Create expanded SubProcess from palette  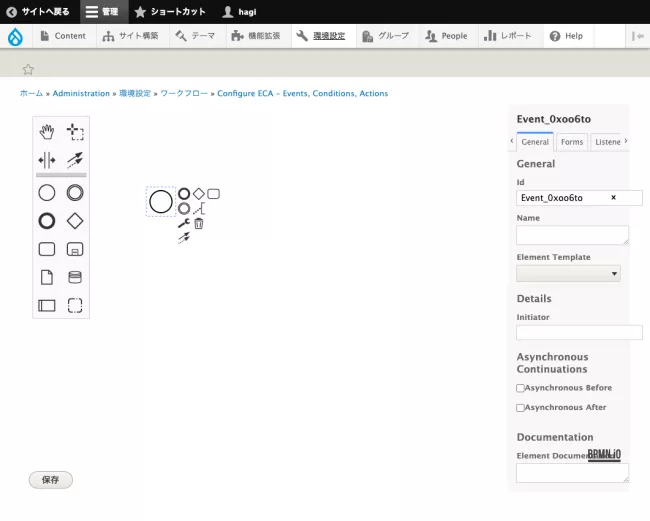tap(75, 249)
